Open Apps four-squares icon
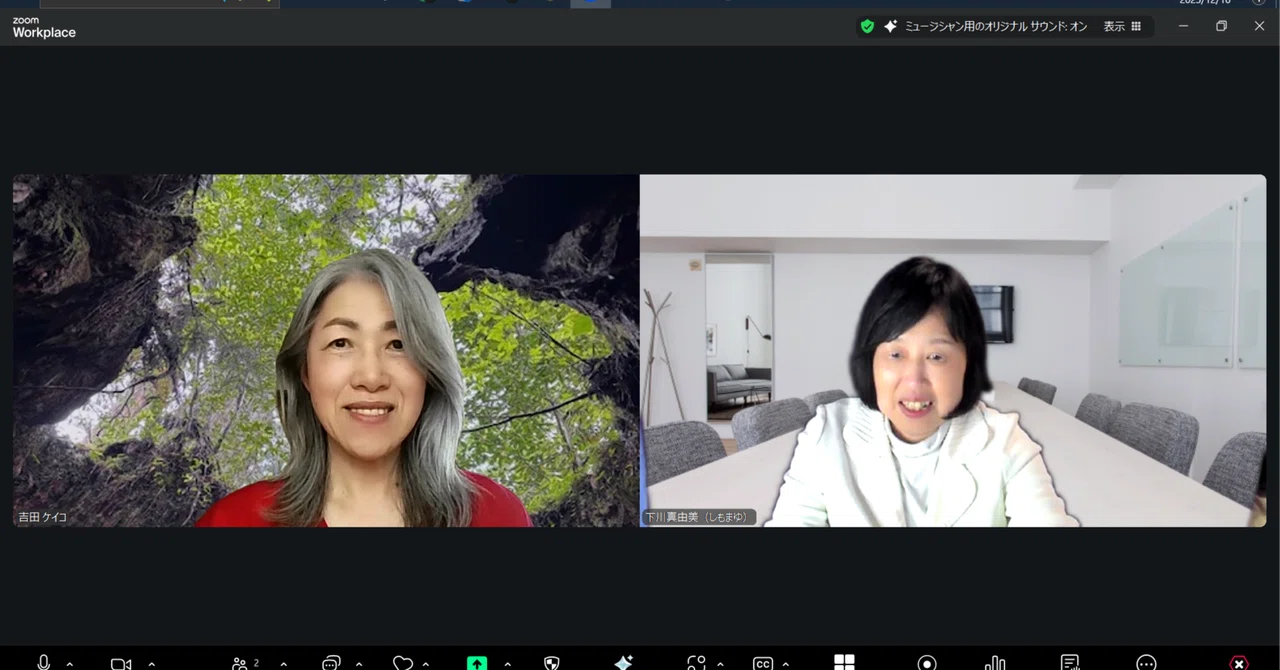This screenshot has height=670, width=1280. click(x=844, y=663)
